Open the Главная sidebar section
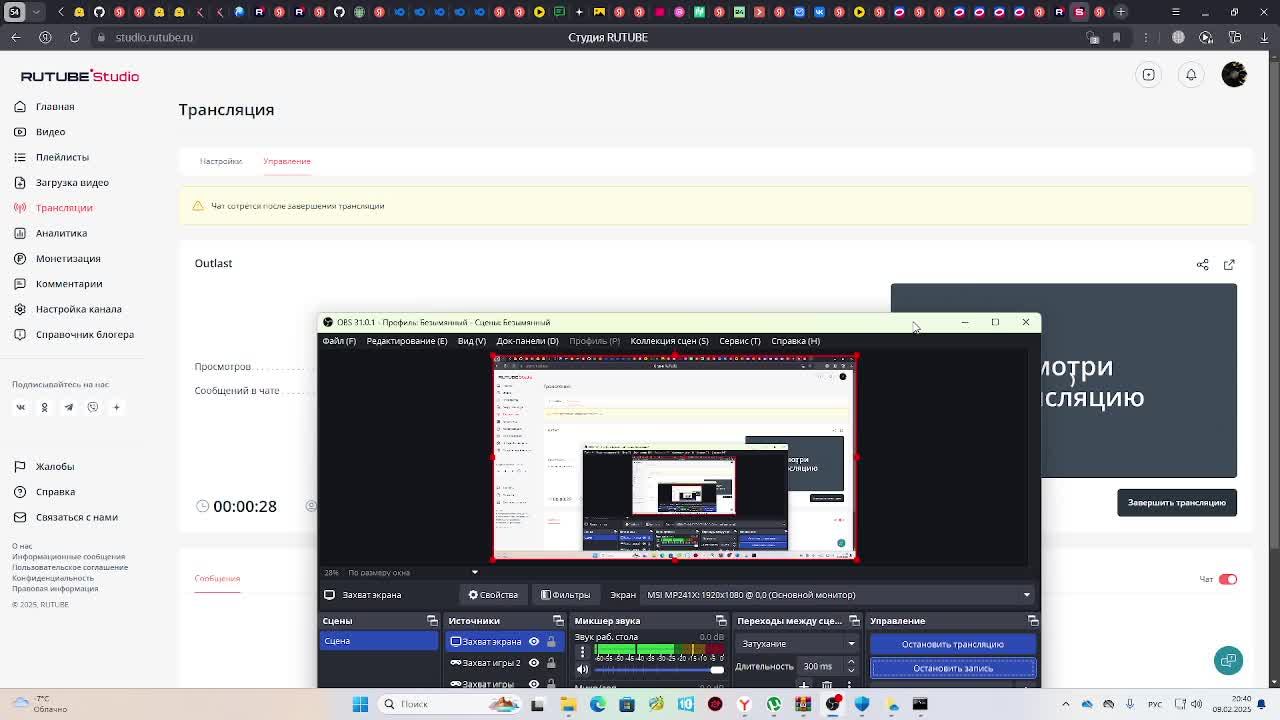Image resolution: width=1280 pixels, height=720 pixels. (x=44, y=107)
